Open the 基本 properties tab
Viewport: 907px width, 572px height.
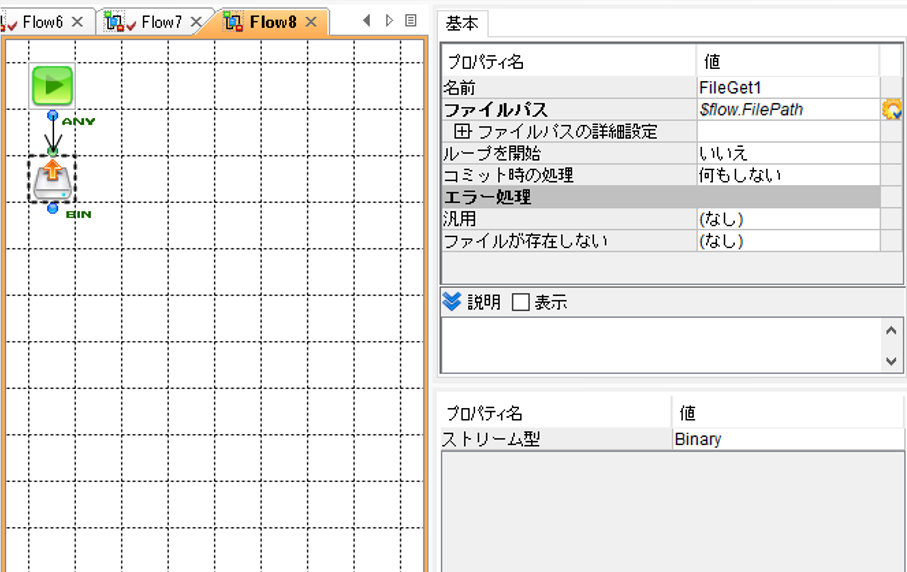click(x=462, y=24)
